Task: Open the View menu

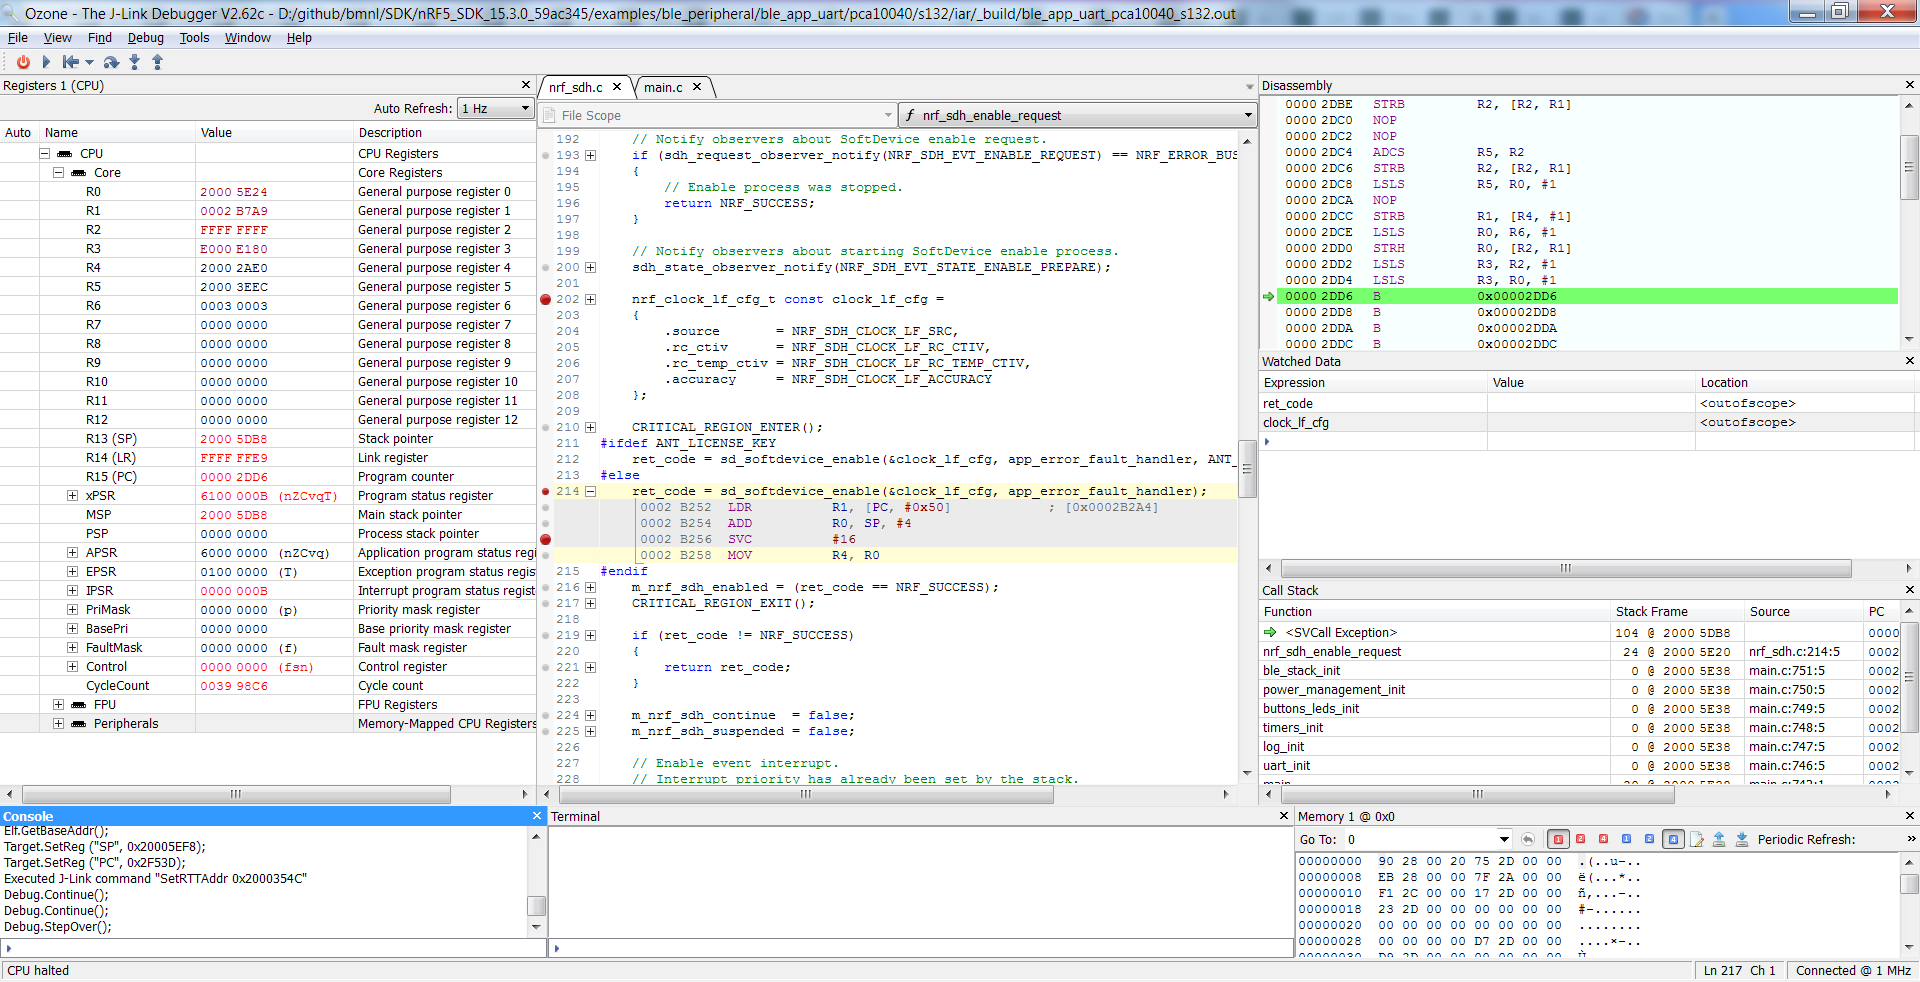Action: 58,38
